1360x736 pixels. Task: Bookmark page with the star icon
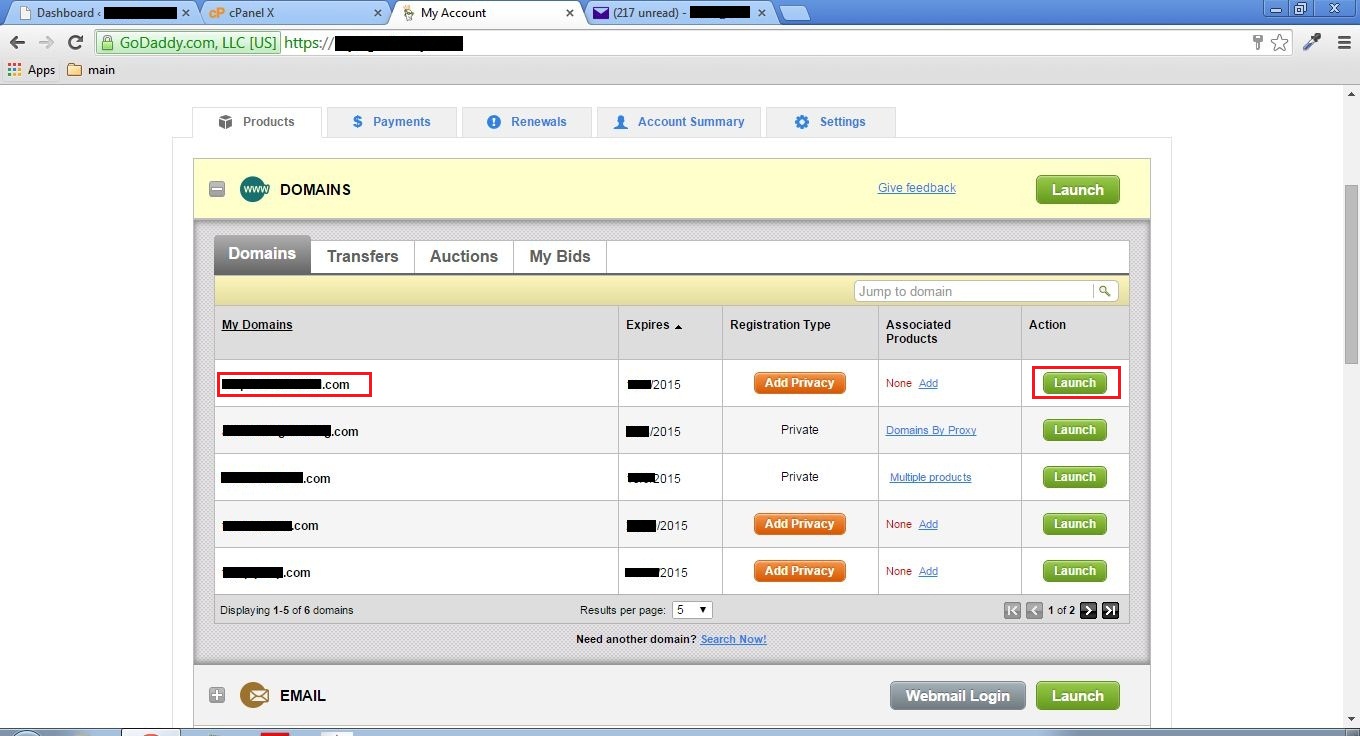coord(1280,43)
